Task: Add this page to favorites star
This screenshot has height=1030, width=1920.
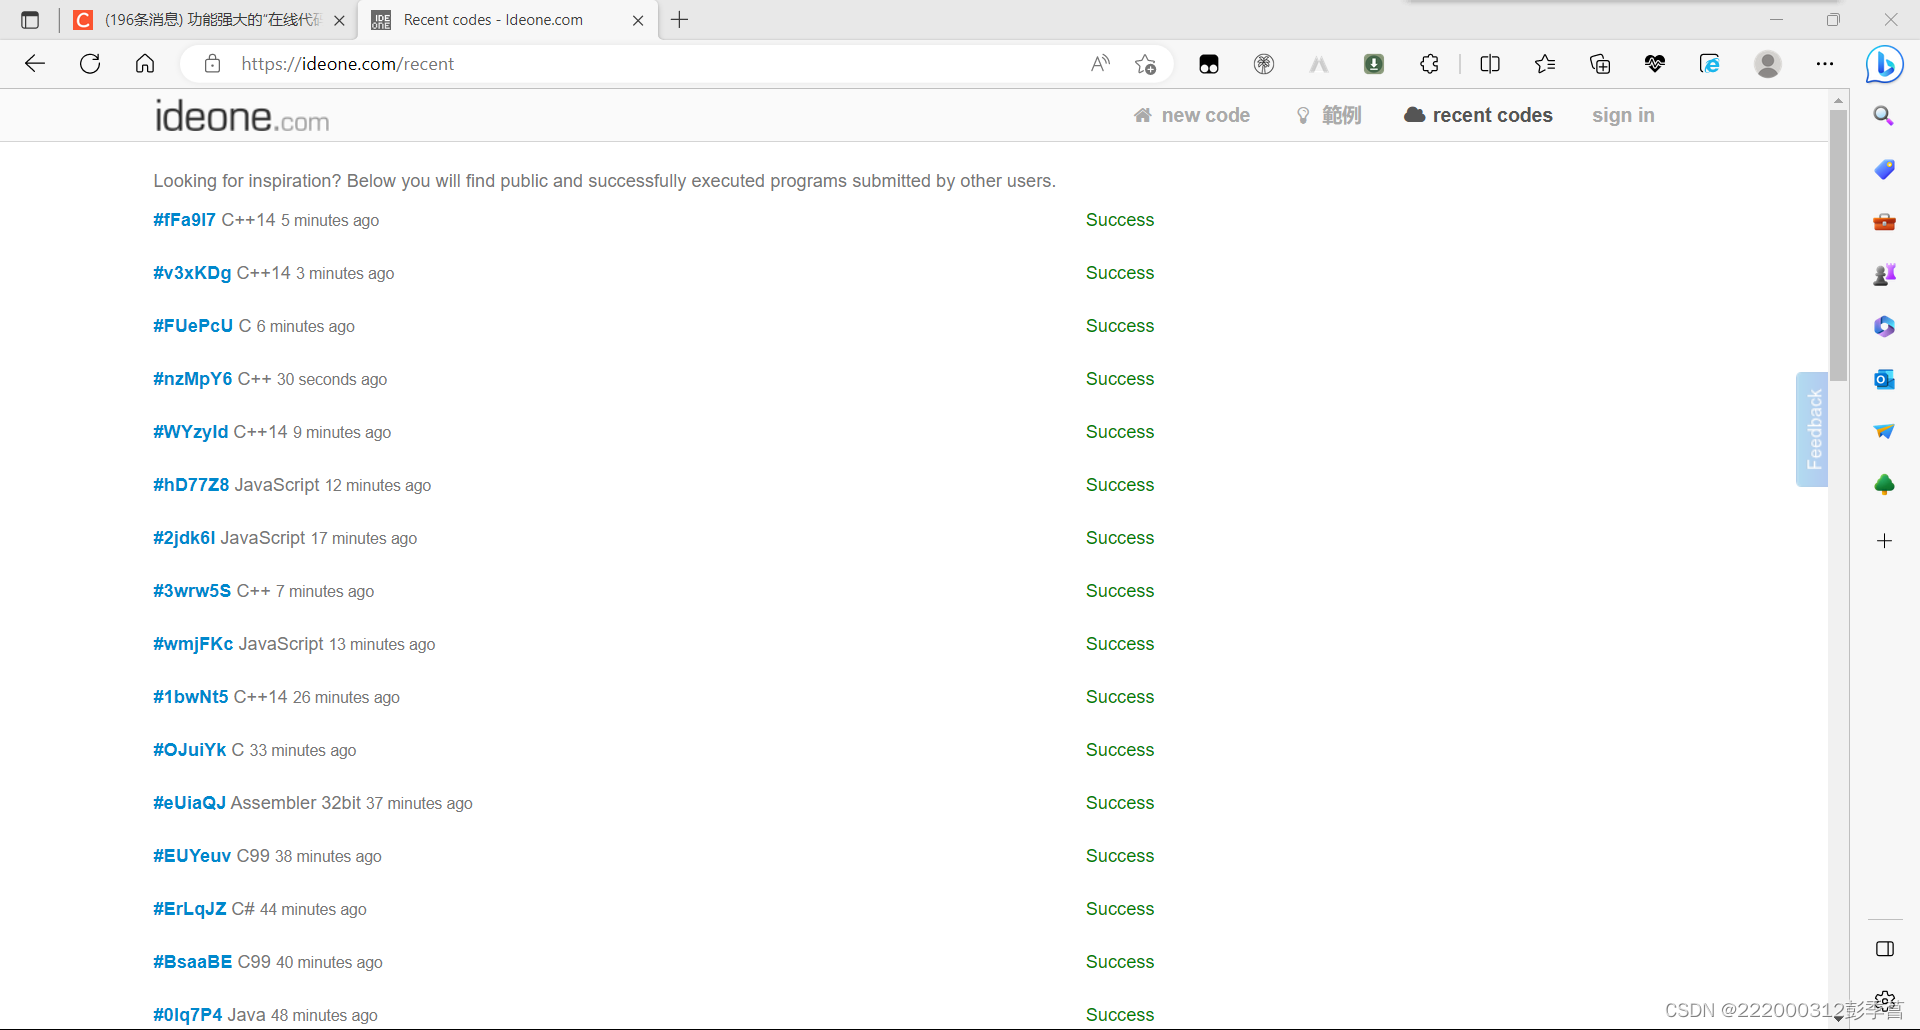Action: tap(1146, 64)
